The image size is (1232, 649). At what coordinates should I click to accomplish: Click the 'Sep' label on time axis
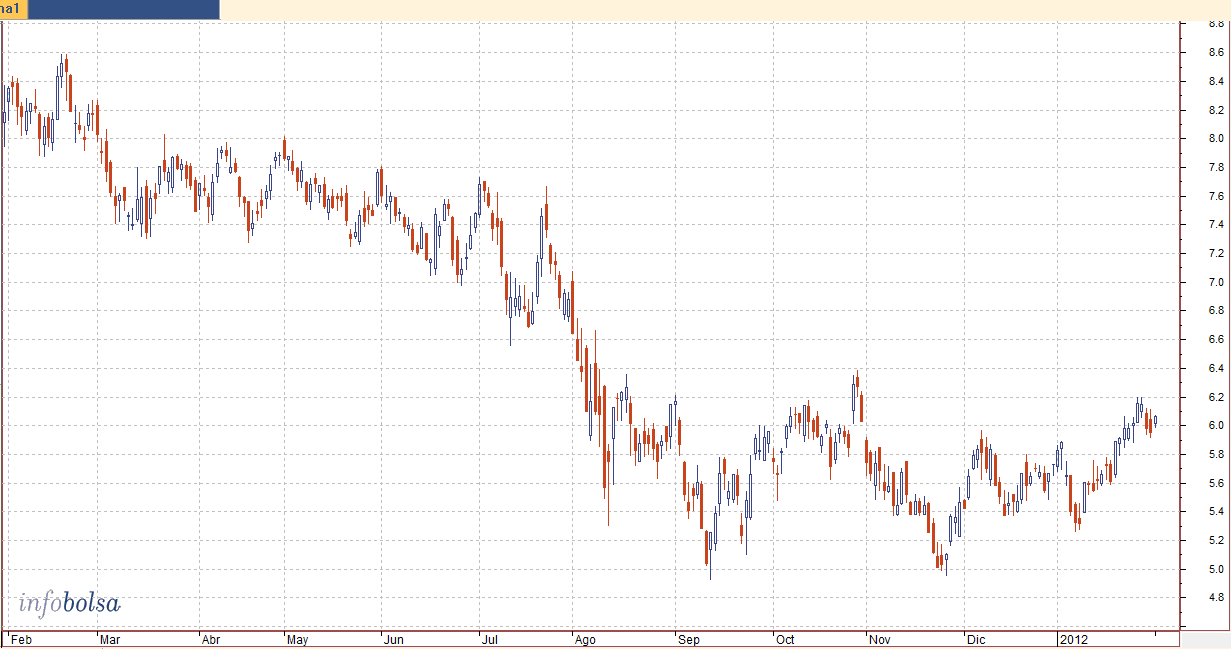pyautogui.click(x=688, y=638)
